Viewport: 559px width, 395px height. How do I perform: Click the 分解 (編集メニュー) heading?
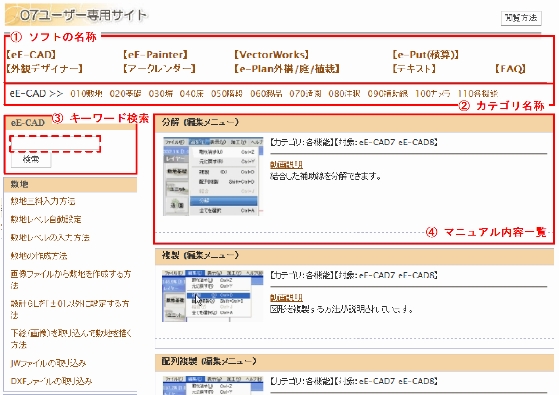(200, 123)
